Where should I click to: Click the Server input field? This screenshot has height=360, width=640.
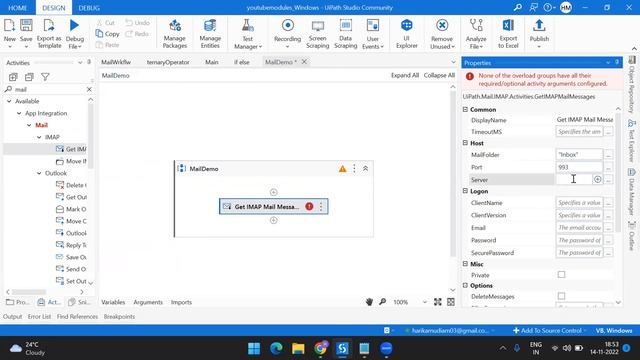[573, 179]
